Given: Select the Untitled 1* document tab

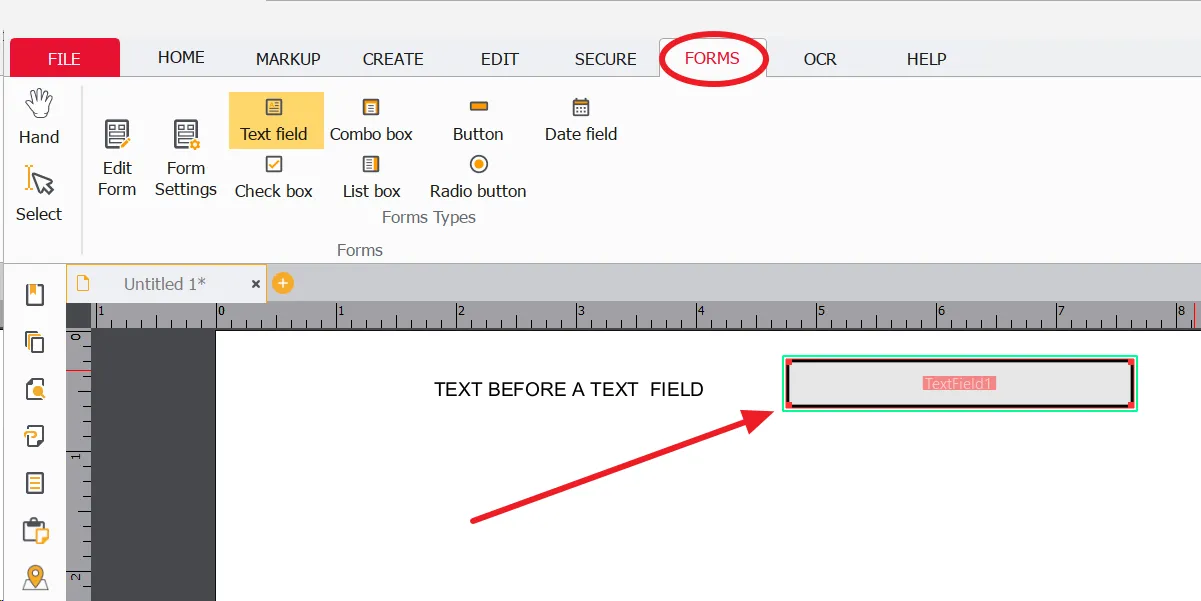Looking at the screenshot, I should point(165,284).
